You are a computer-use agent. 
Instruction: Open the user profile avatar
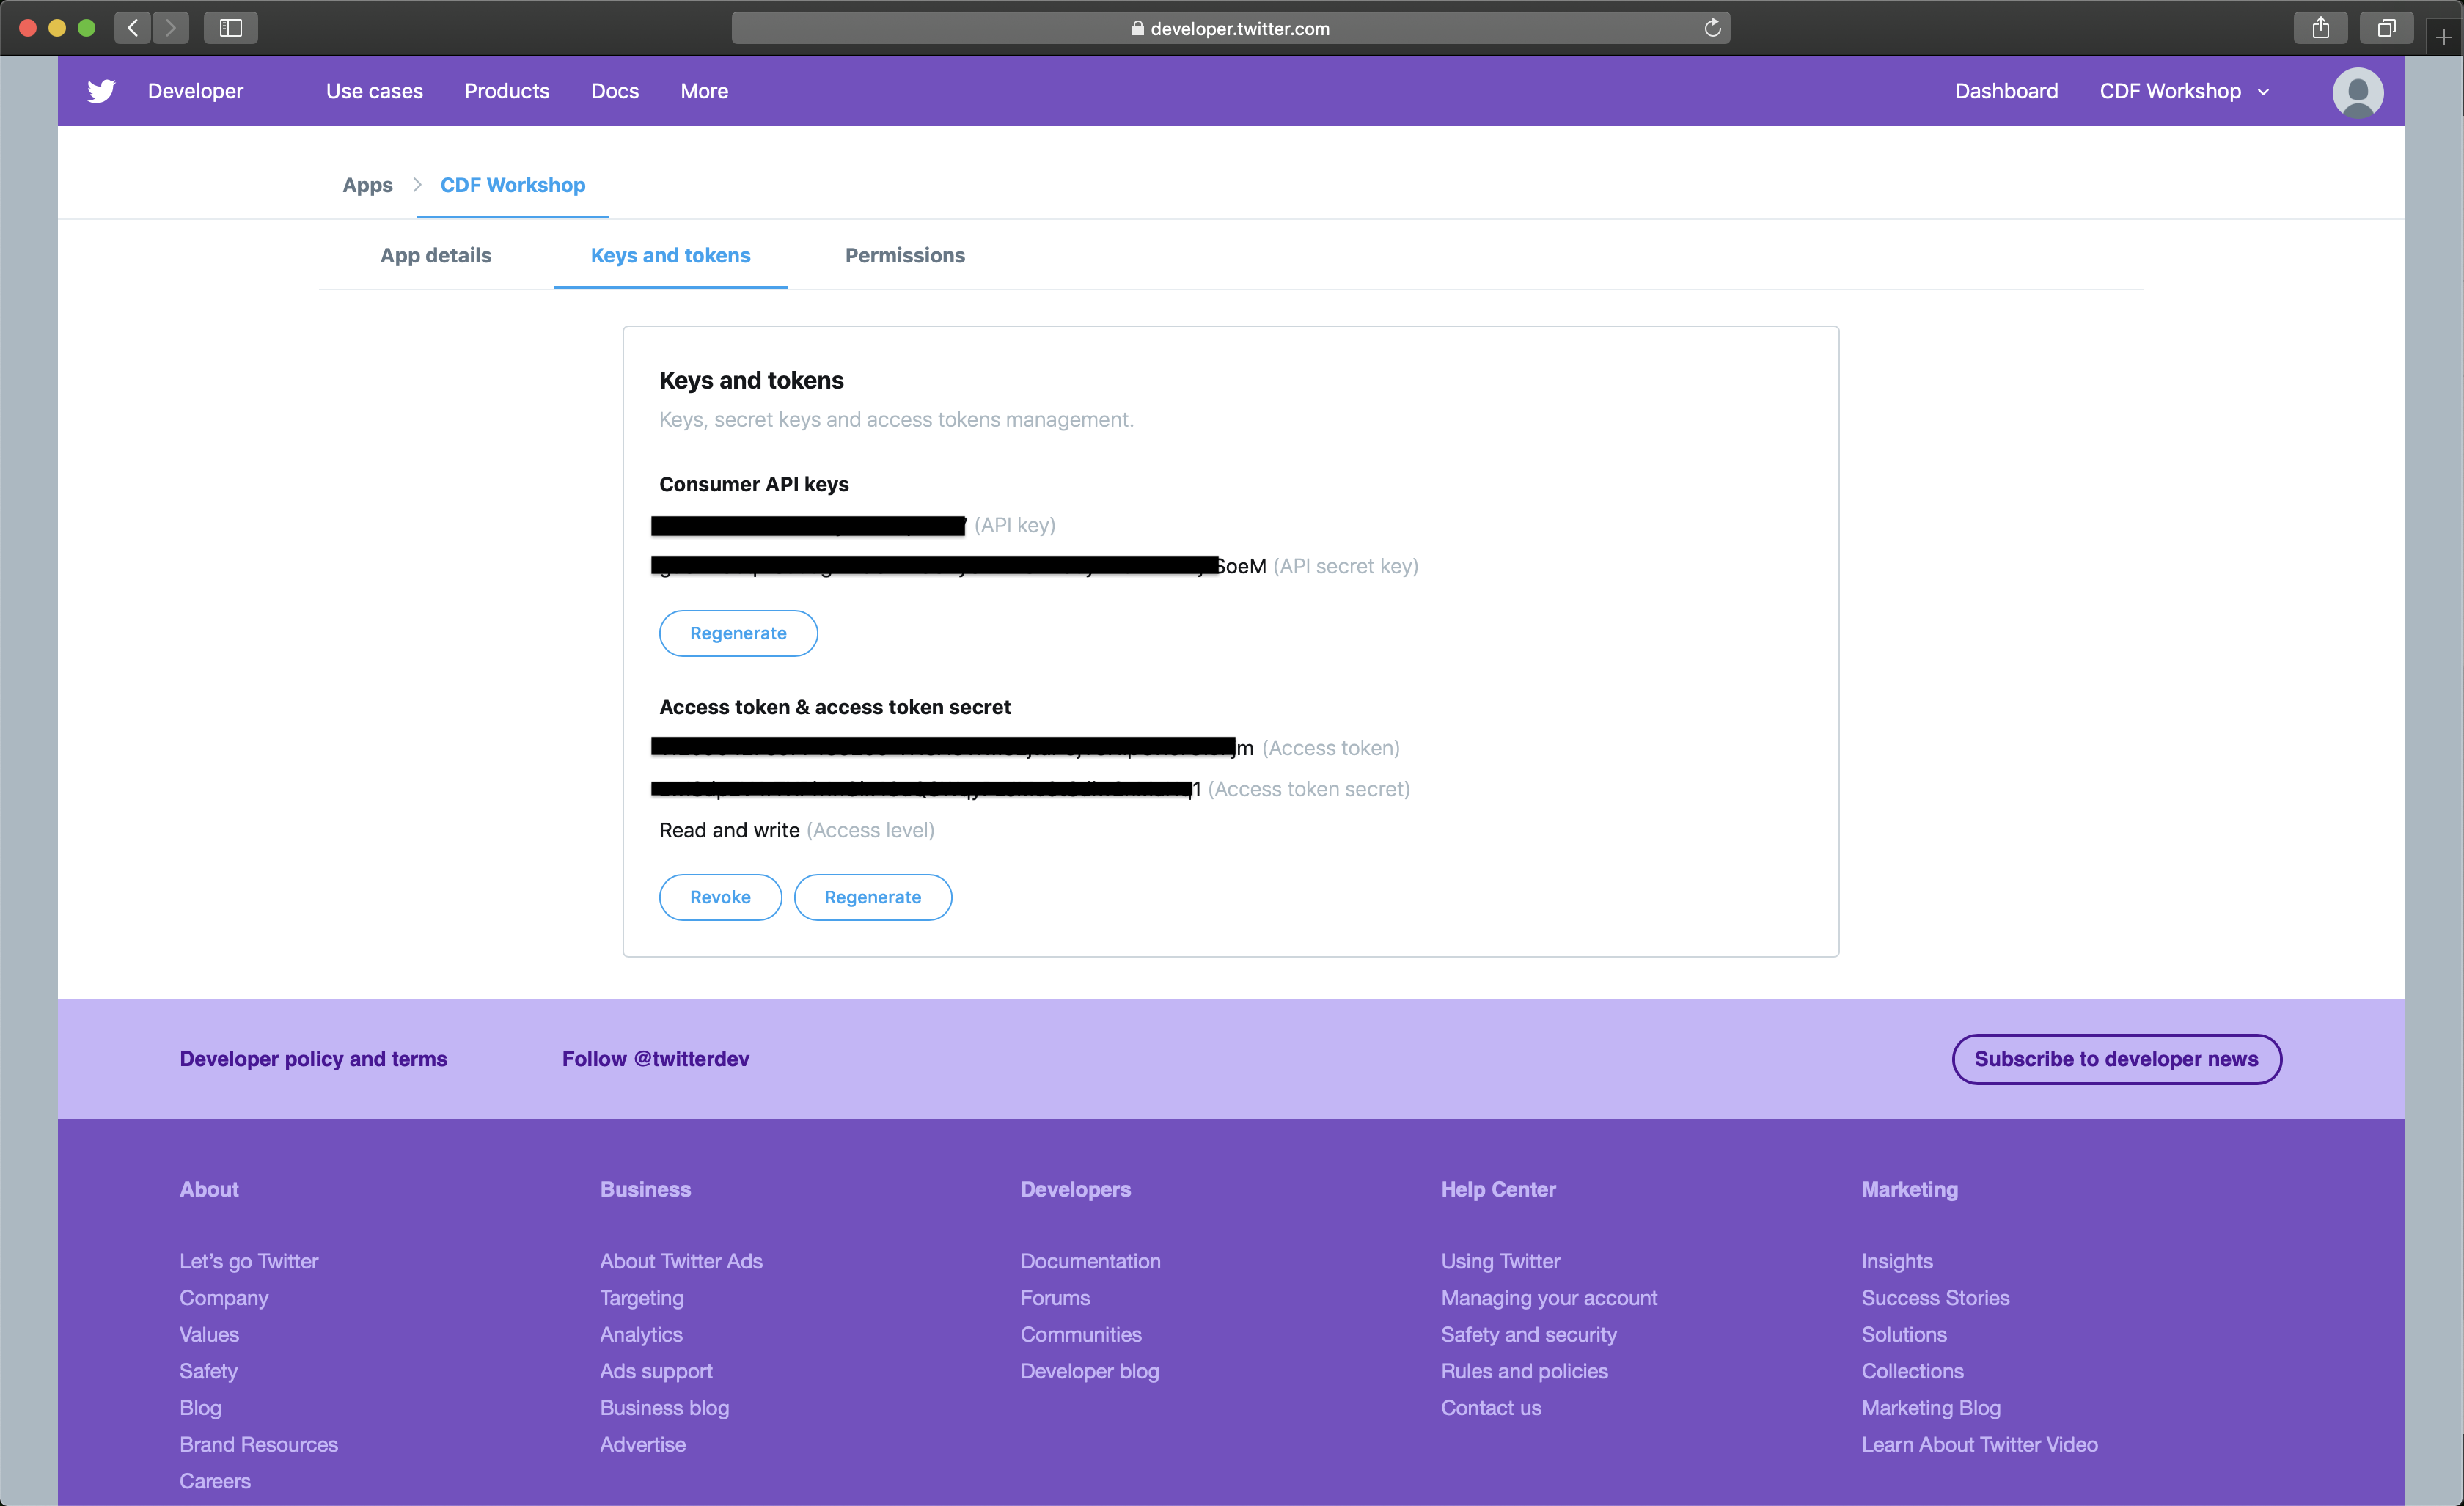click(2357, 92)
